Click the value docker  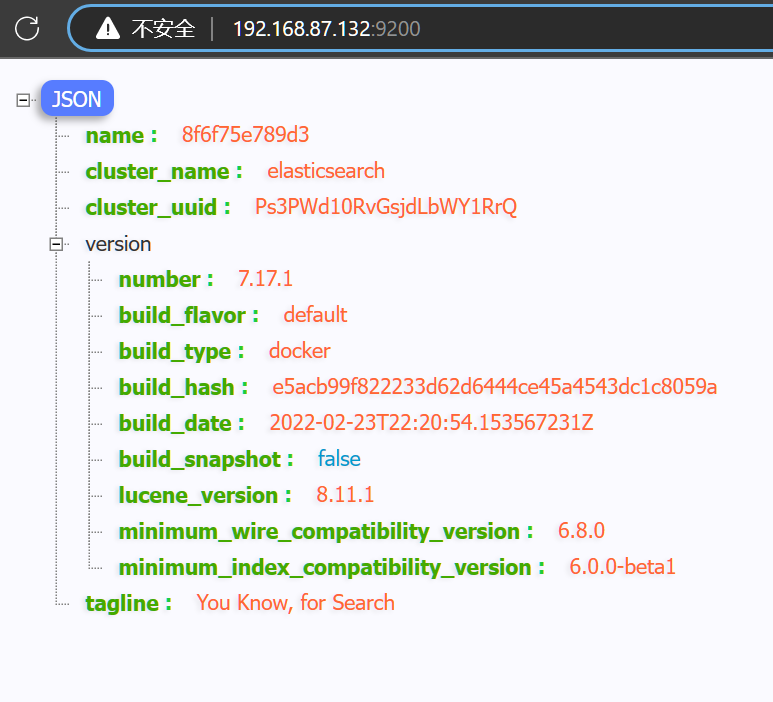click(299, 351)
